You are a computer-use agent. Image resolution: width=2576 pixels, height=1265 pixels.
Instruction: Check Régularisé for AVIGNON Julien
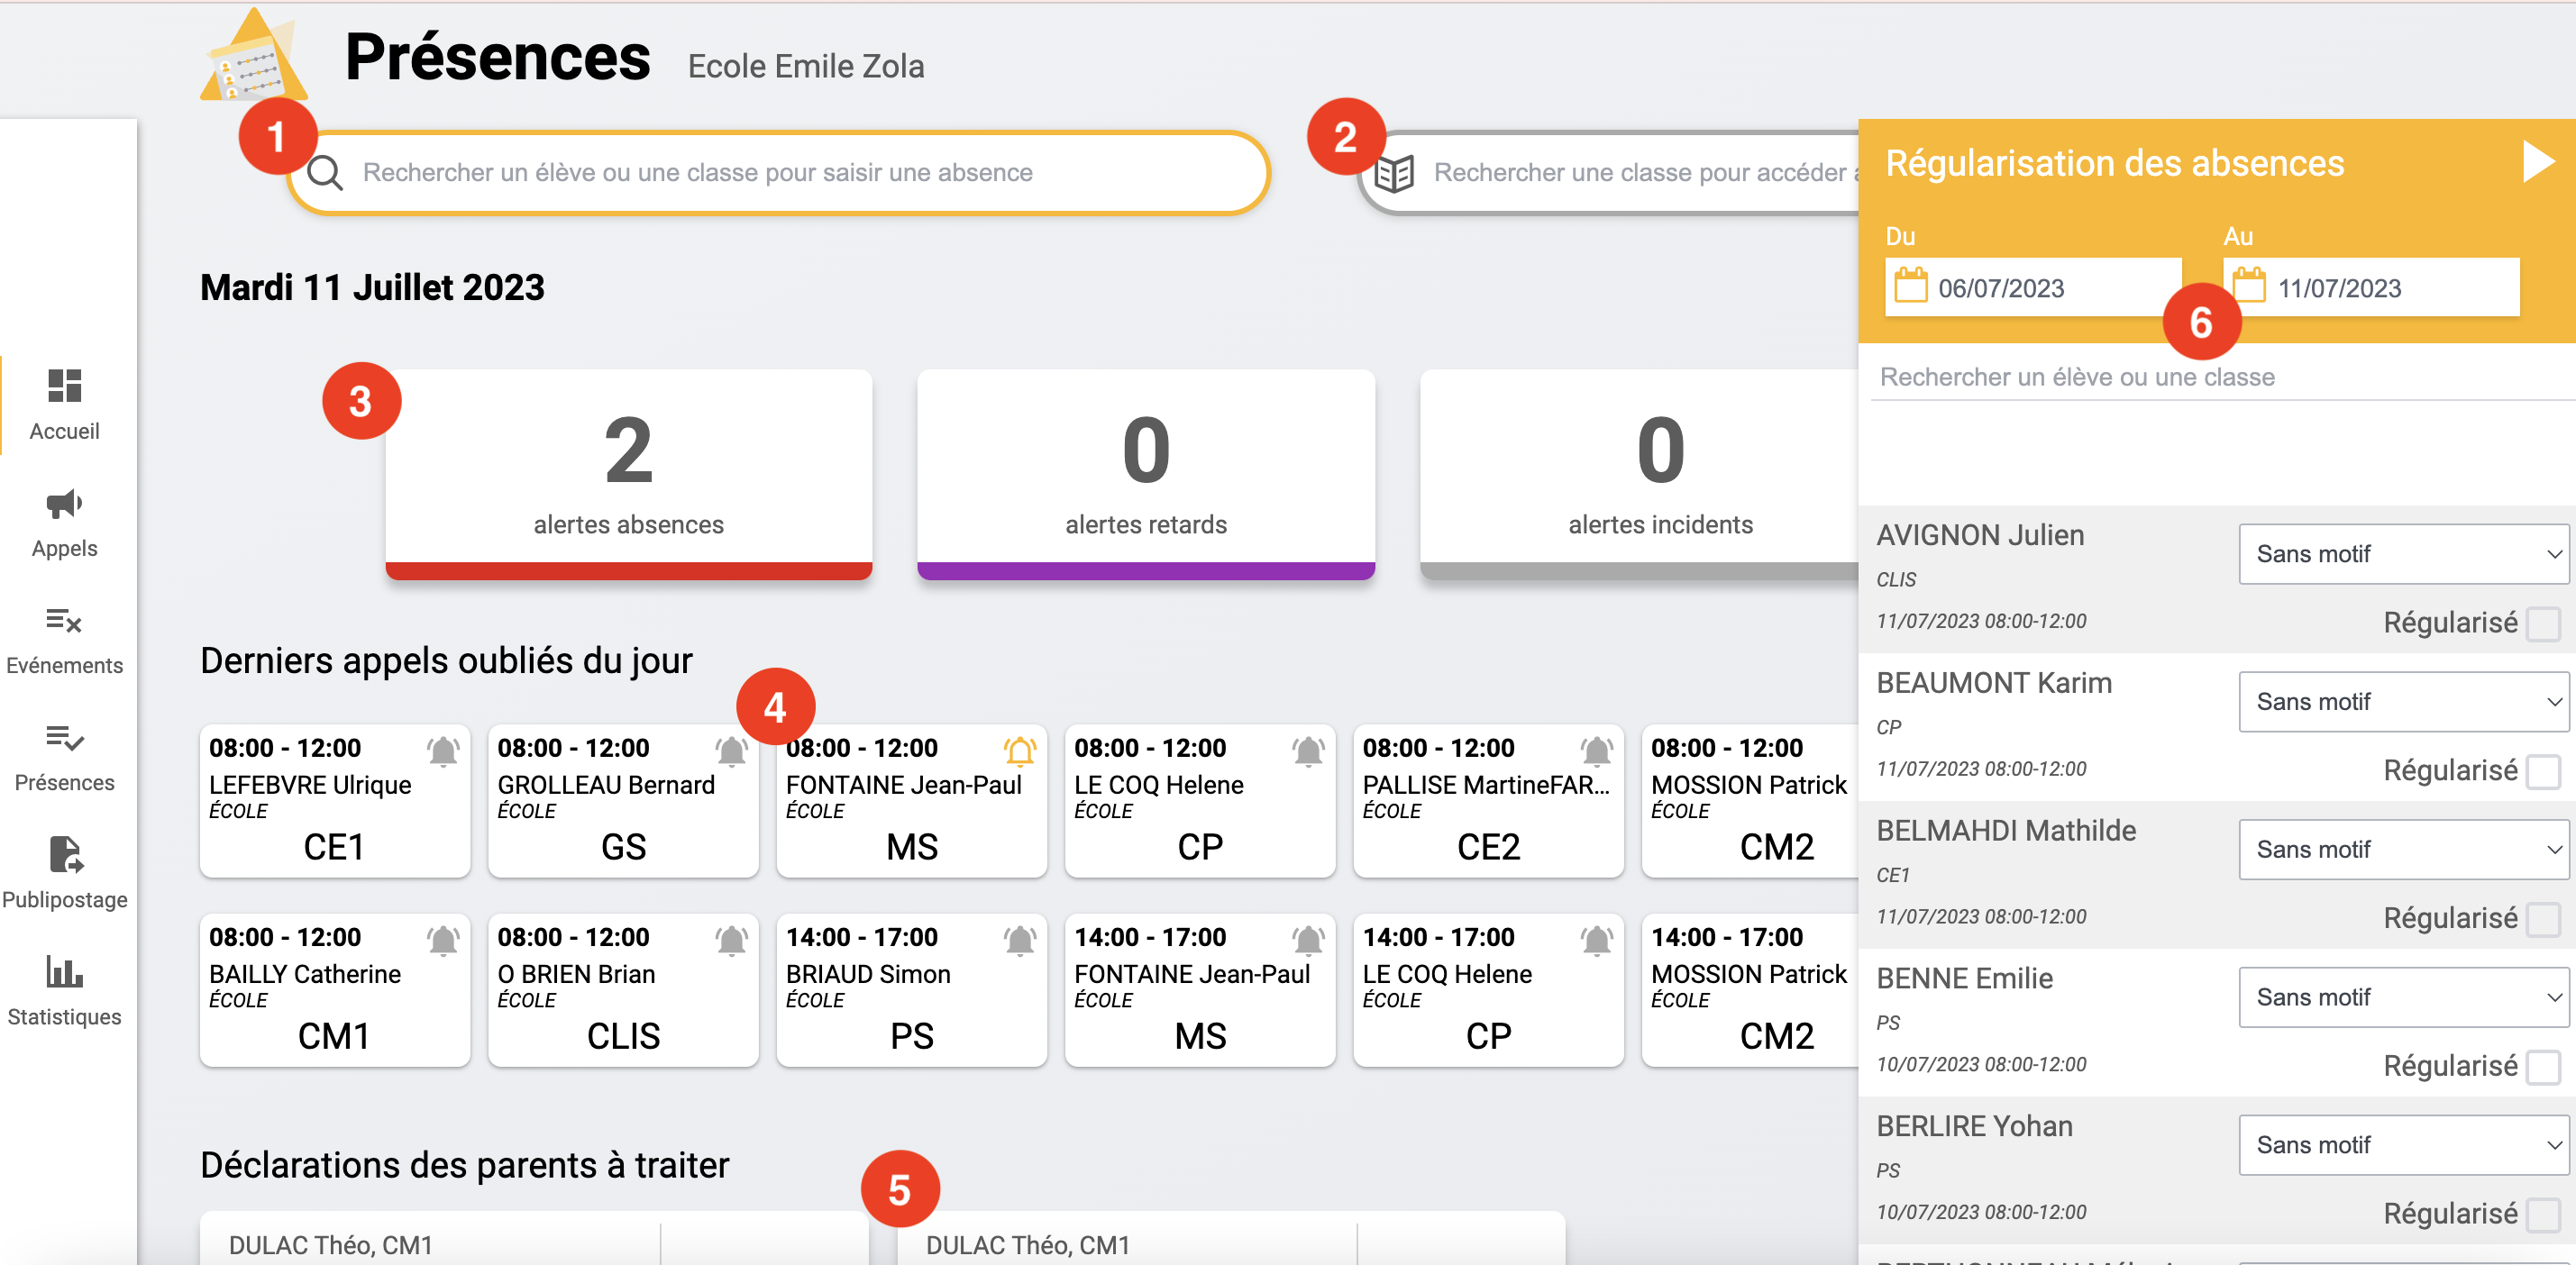2543,623
